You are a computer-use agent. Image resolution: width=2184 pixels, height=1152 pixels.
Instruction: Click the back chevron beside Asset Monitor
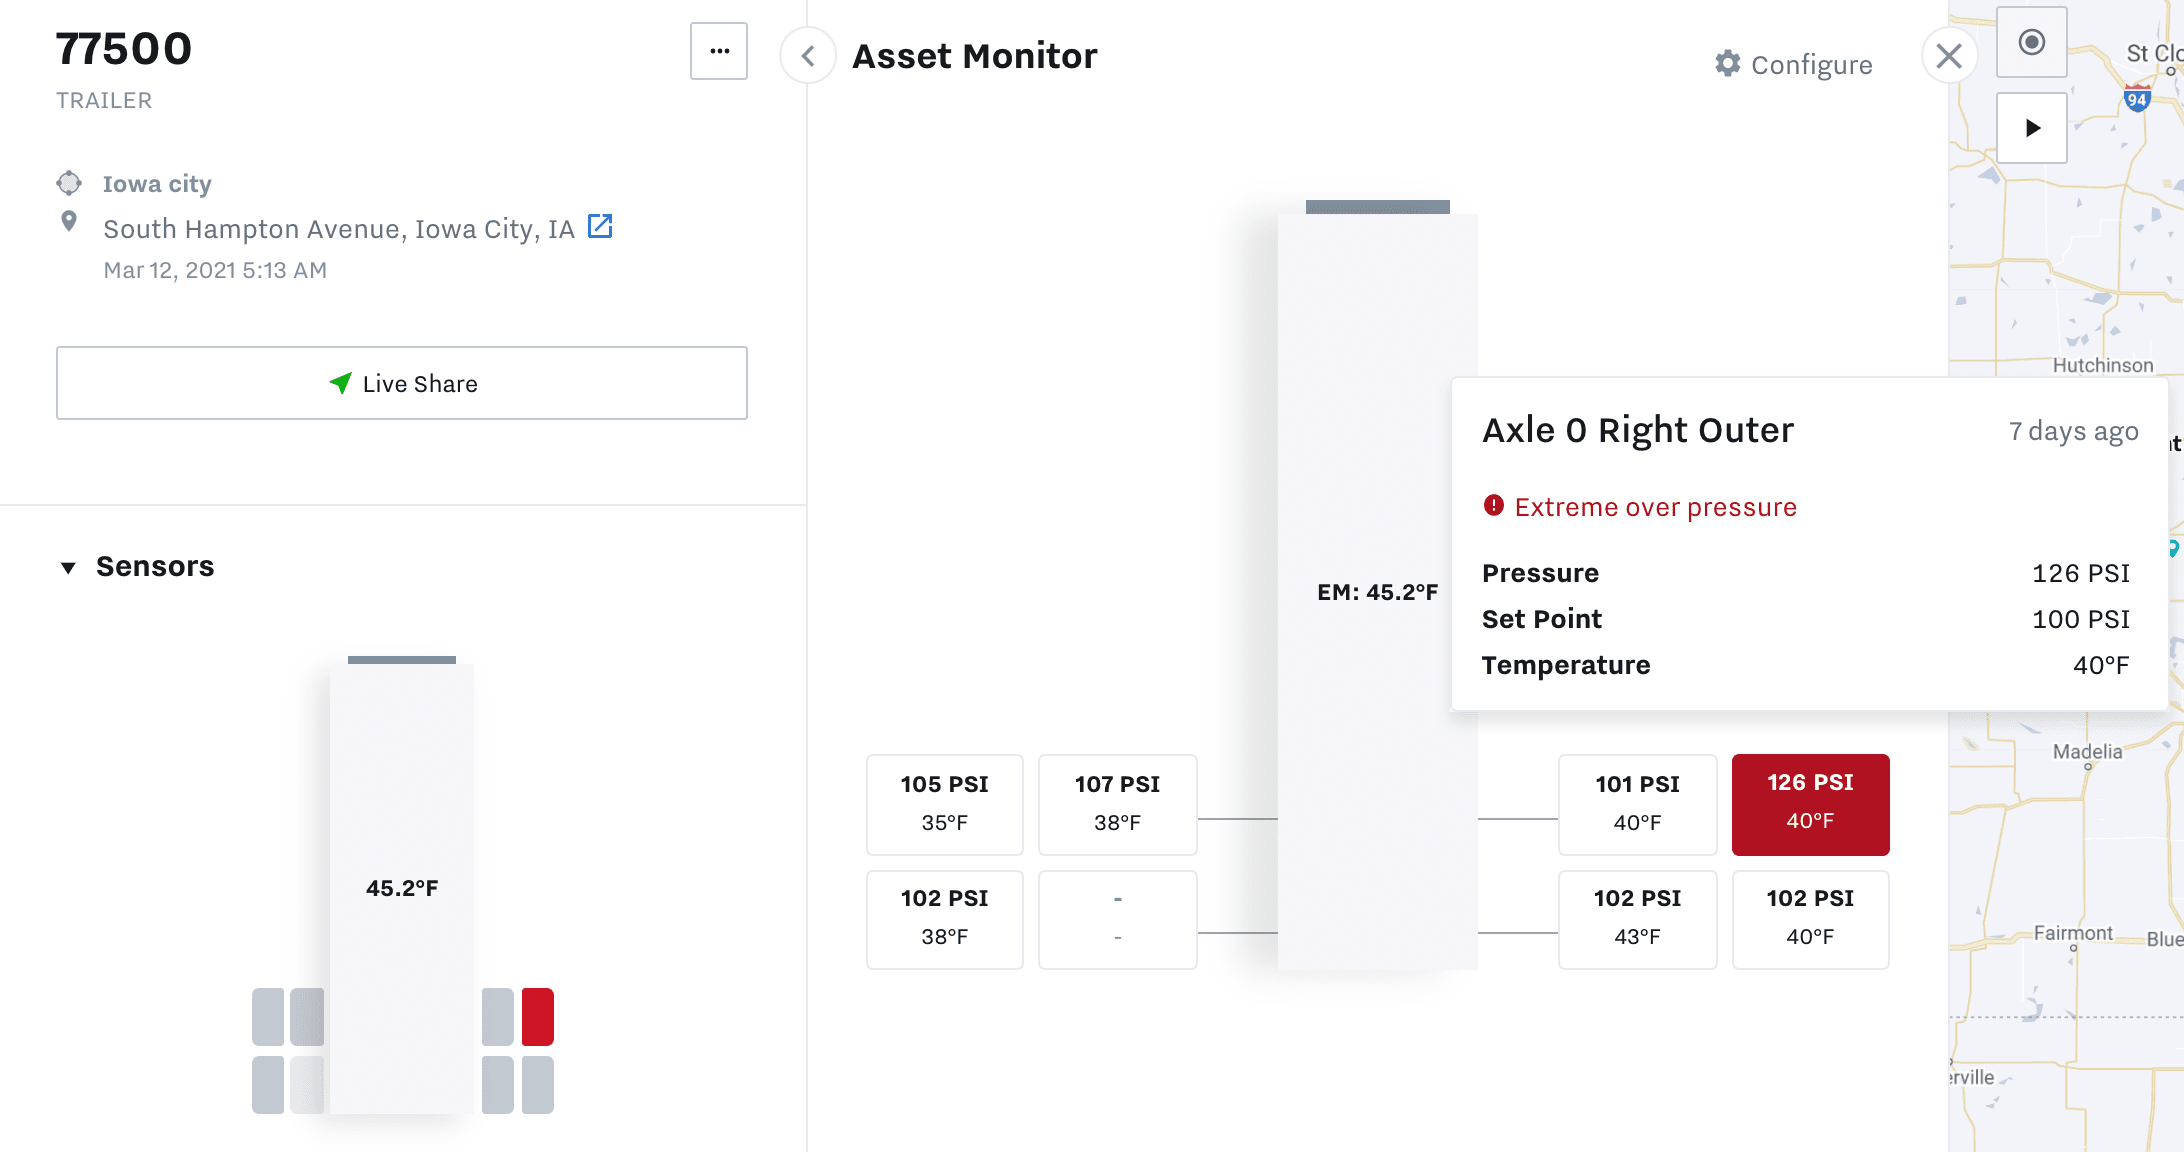click(808, 56)
